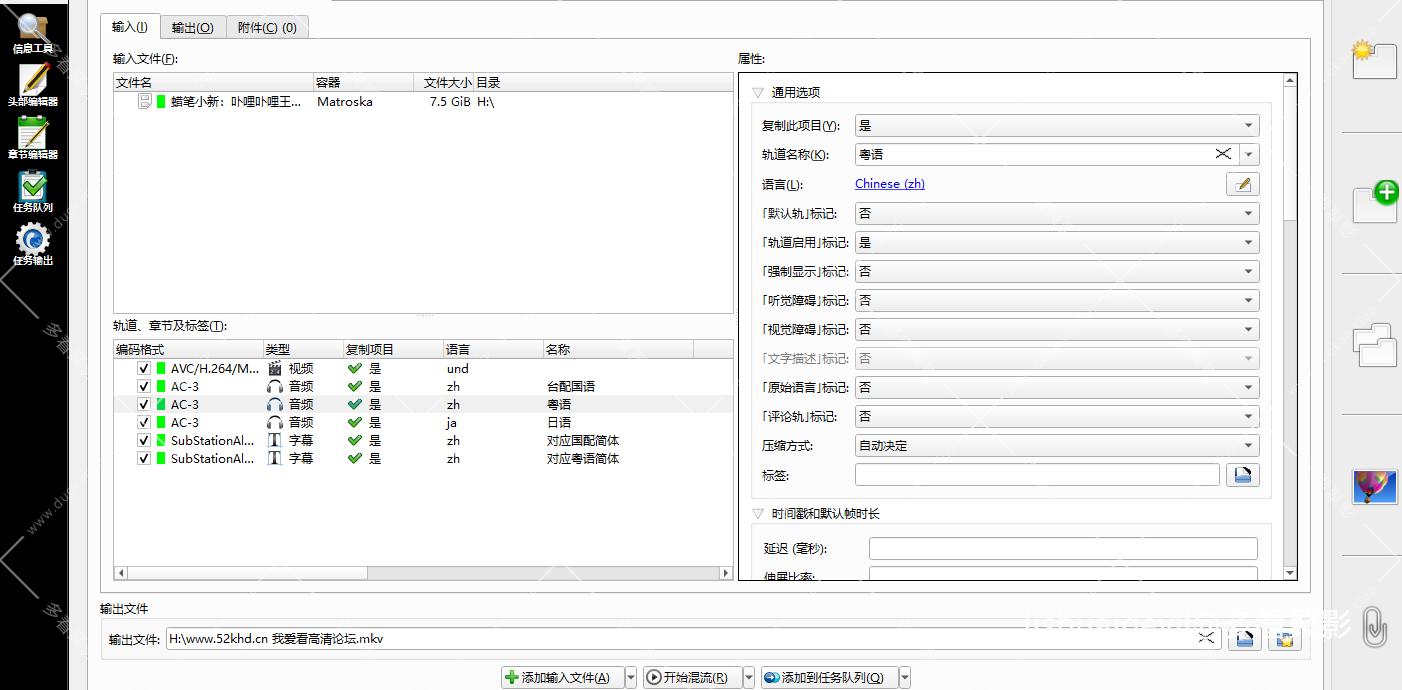
Task: Uncheck the 日语 audio track checkbox
Action: click(144, 422)
